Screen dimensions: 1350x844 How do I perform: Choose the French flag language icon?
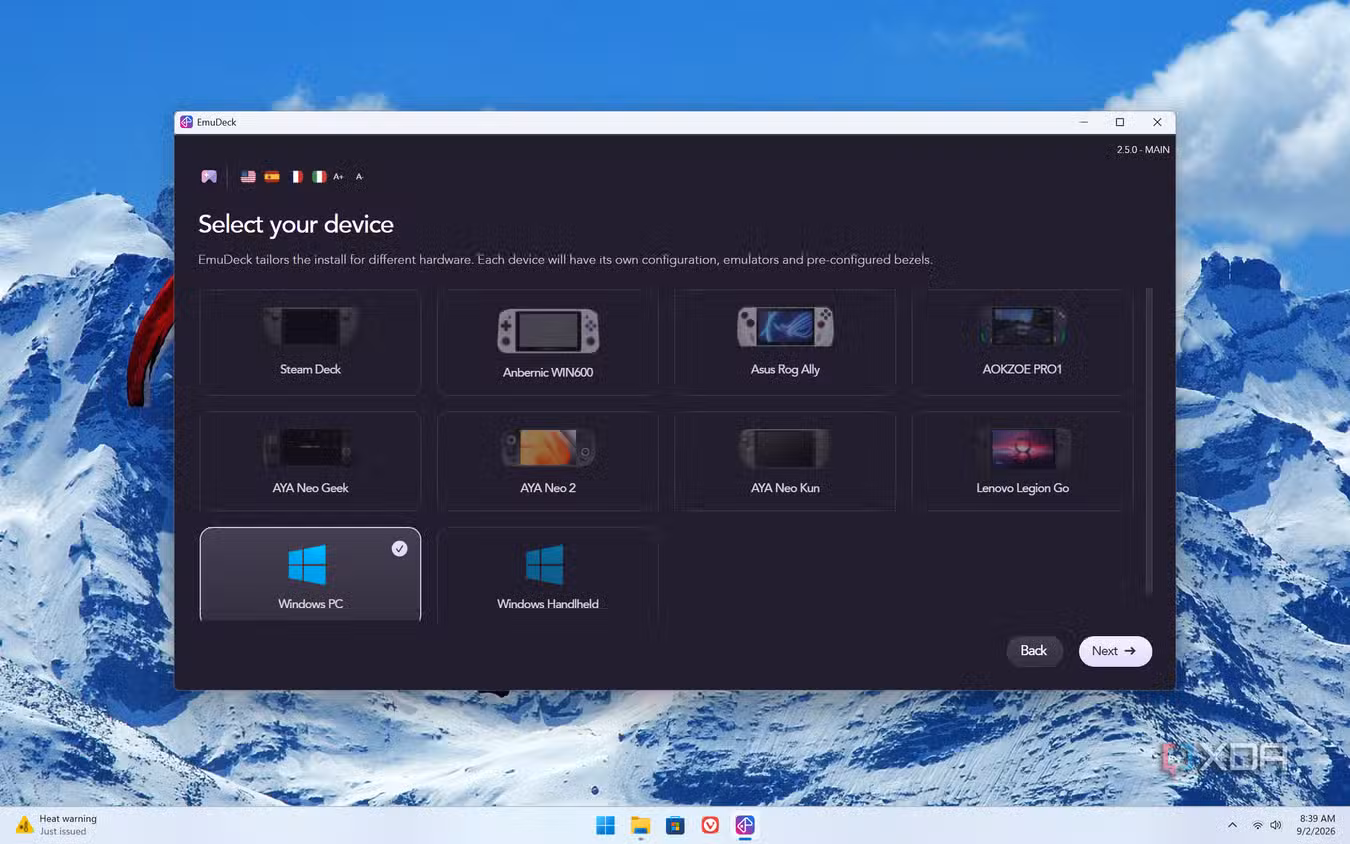click(296, 176)
